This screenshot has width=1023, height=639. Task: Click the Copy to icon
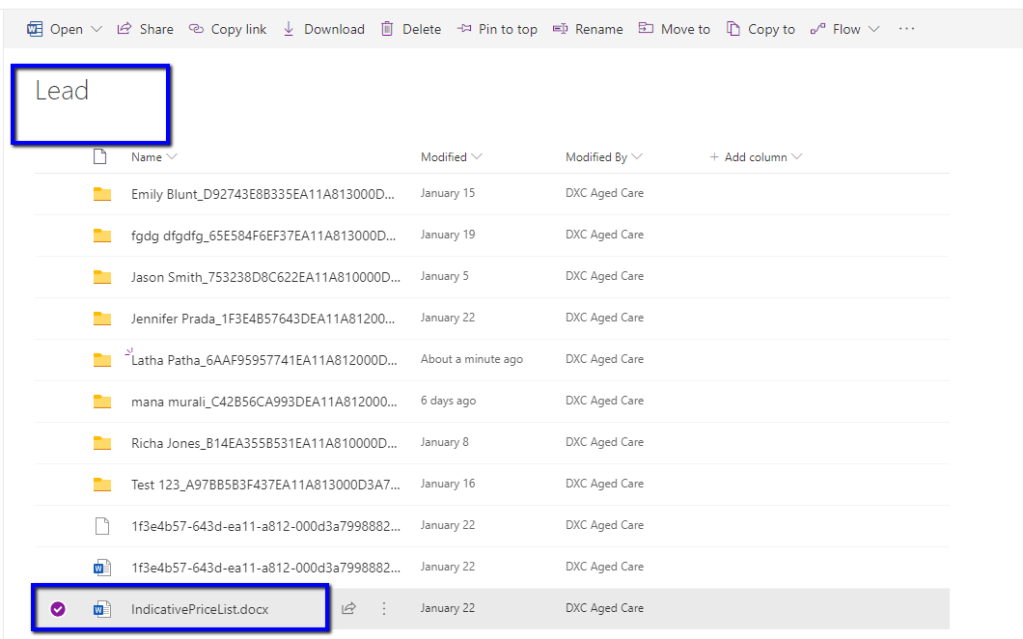734,29
